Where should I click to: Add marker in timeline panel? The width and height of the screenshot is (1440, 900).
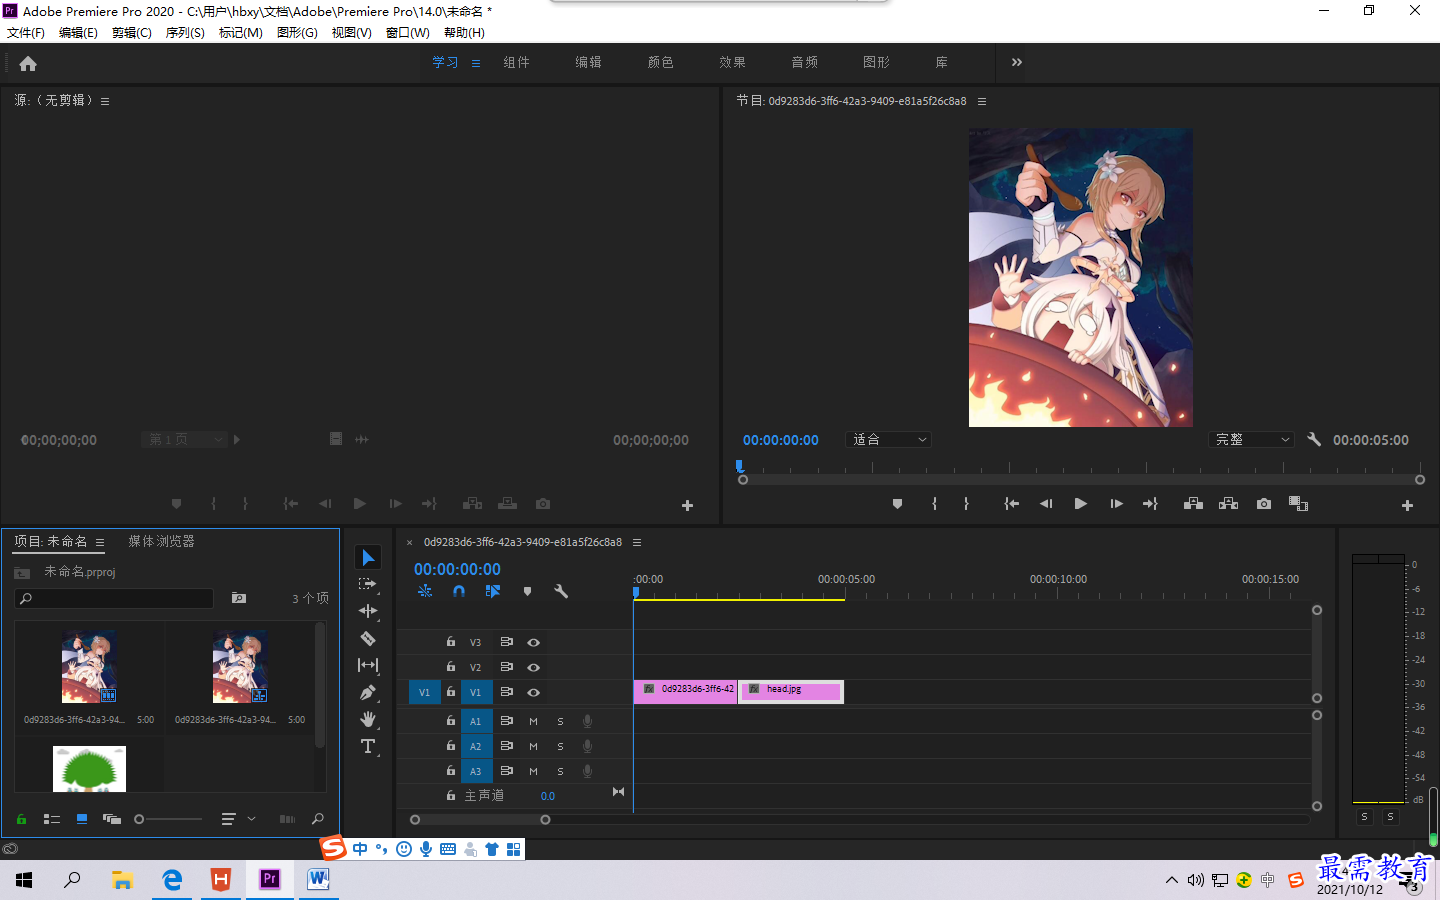click(527, 591)
